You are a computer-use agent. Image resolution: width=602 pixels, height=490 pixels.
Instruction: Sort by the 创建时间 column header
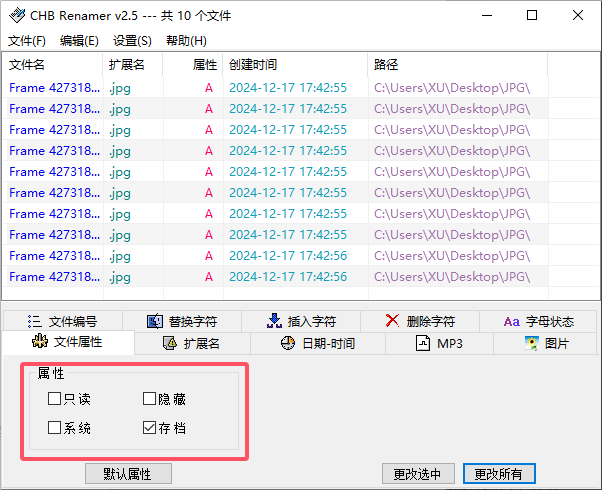tap(295, 65)
